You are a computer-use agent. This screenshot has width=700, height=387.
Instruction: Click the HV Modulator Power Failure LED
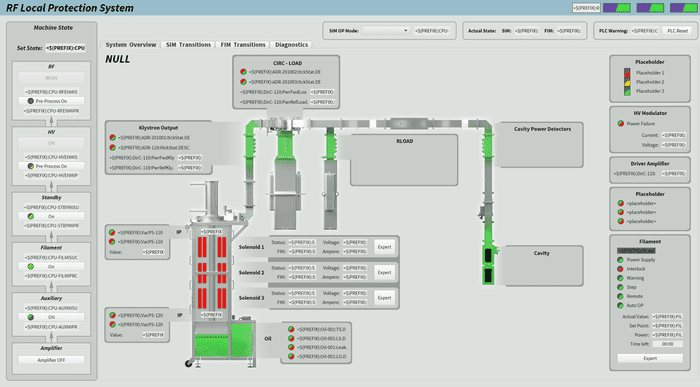621,124
